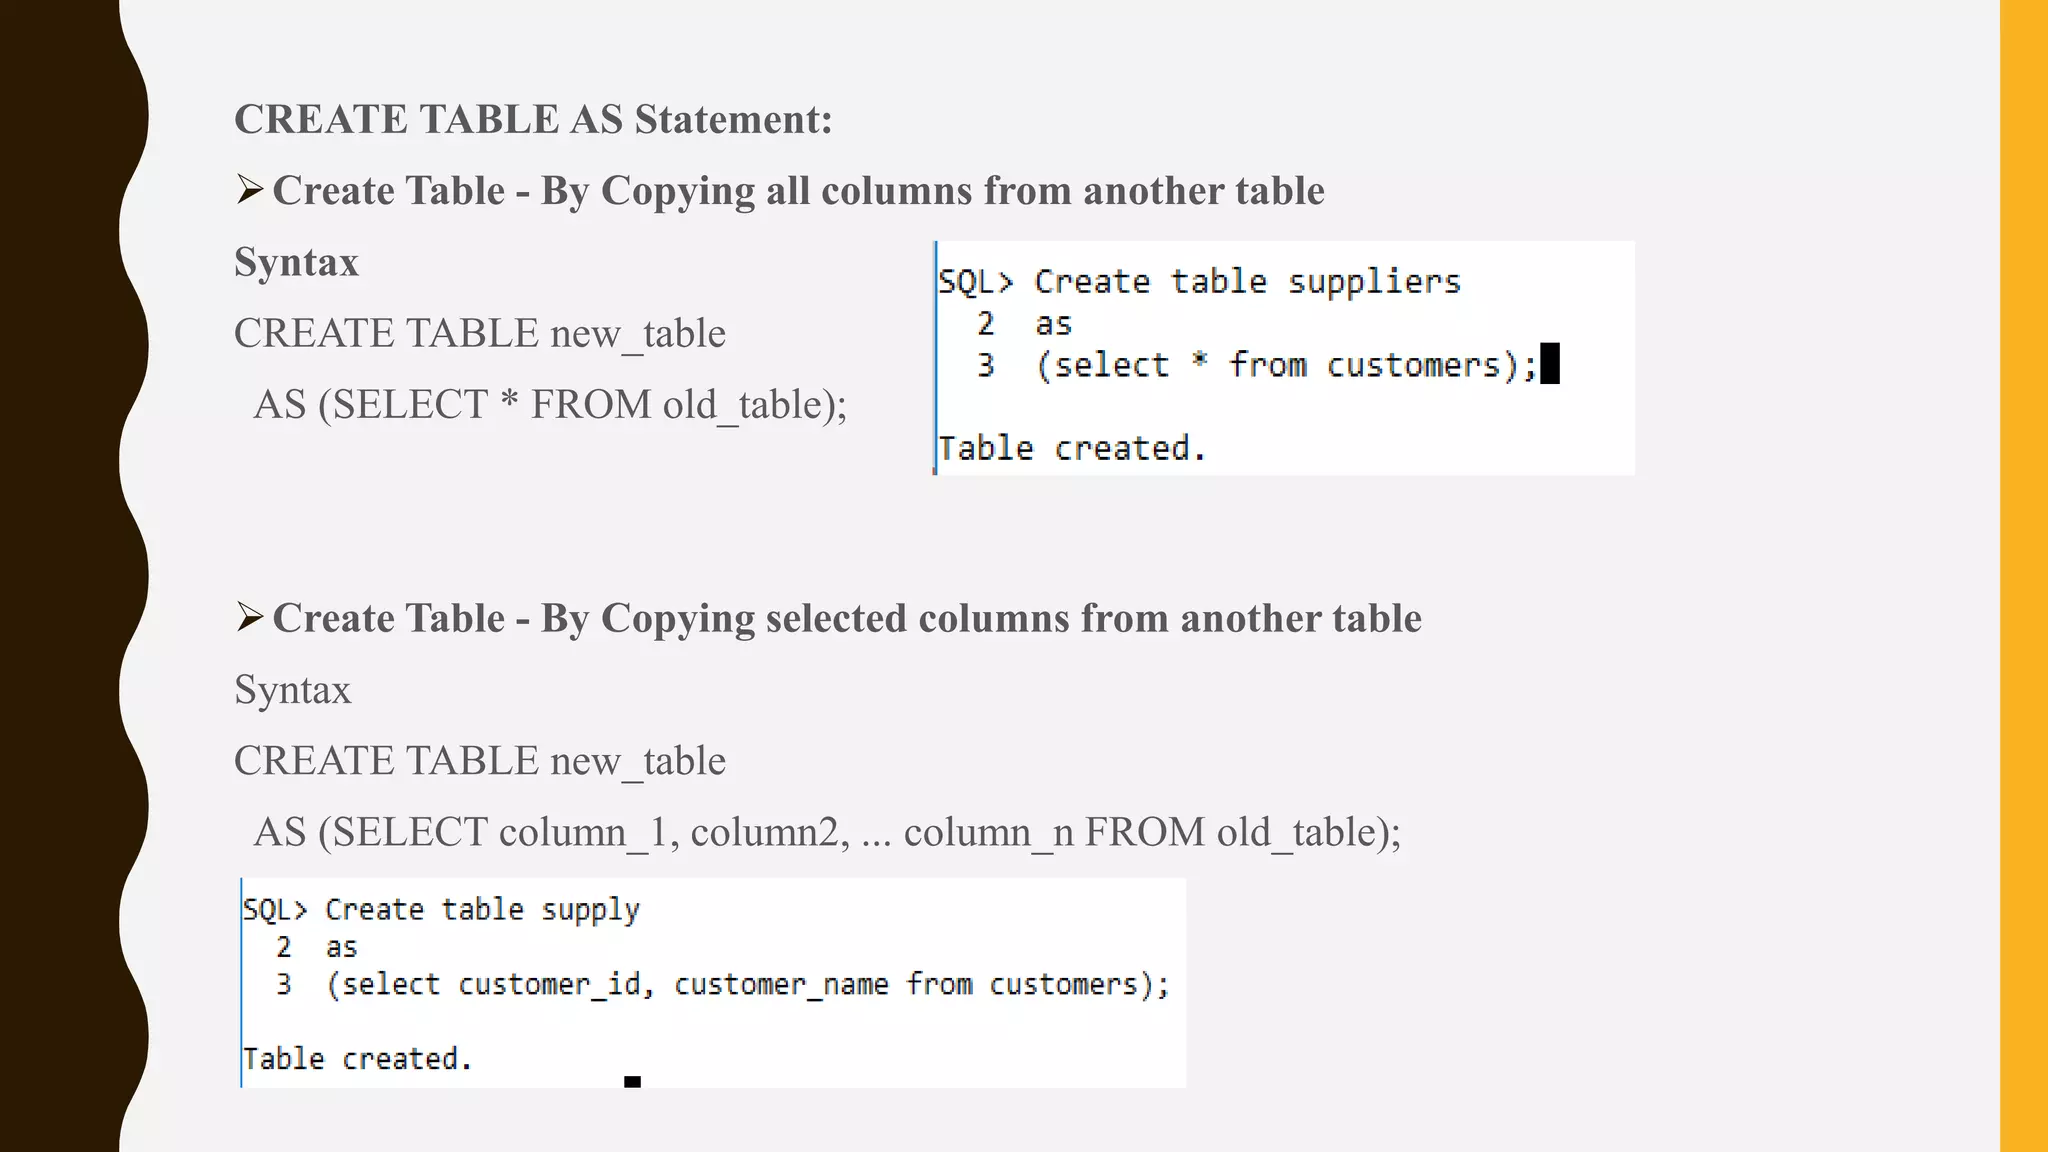The height and width of the screenshot is (1152, 2048).
Task: Select the bold 'Syntax' label
Action: coord(296,262)
